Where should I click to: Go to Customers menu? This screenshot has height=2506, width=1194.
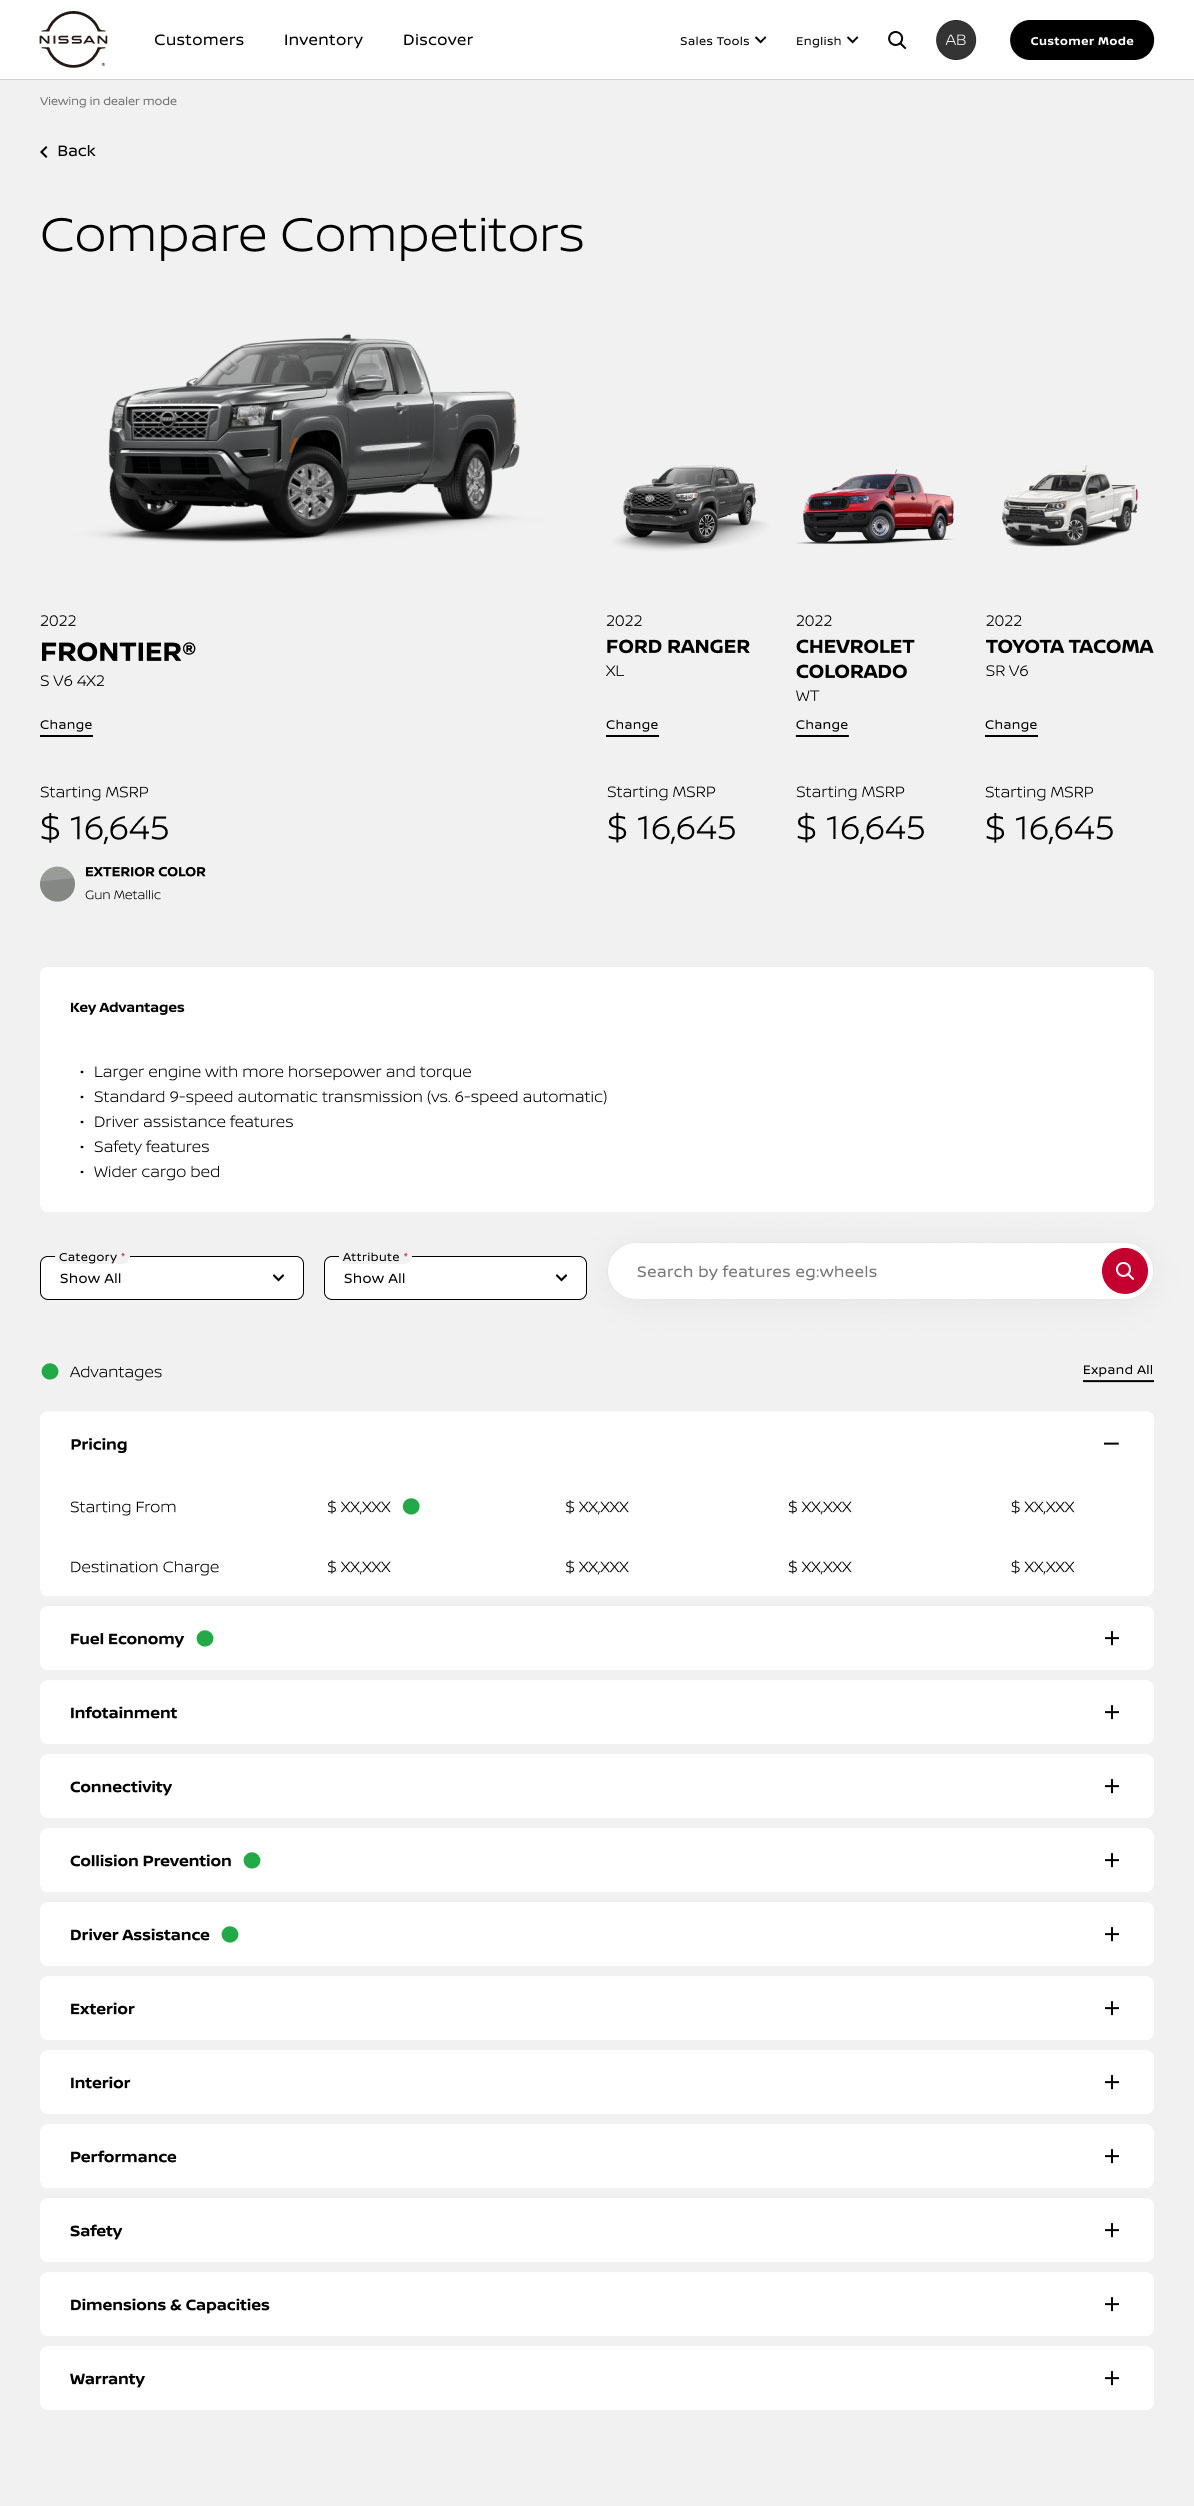click(x=199, y=40)
